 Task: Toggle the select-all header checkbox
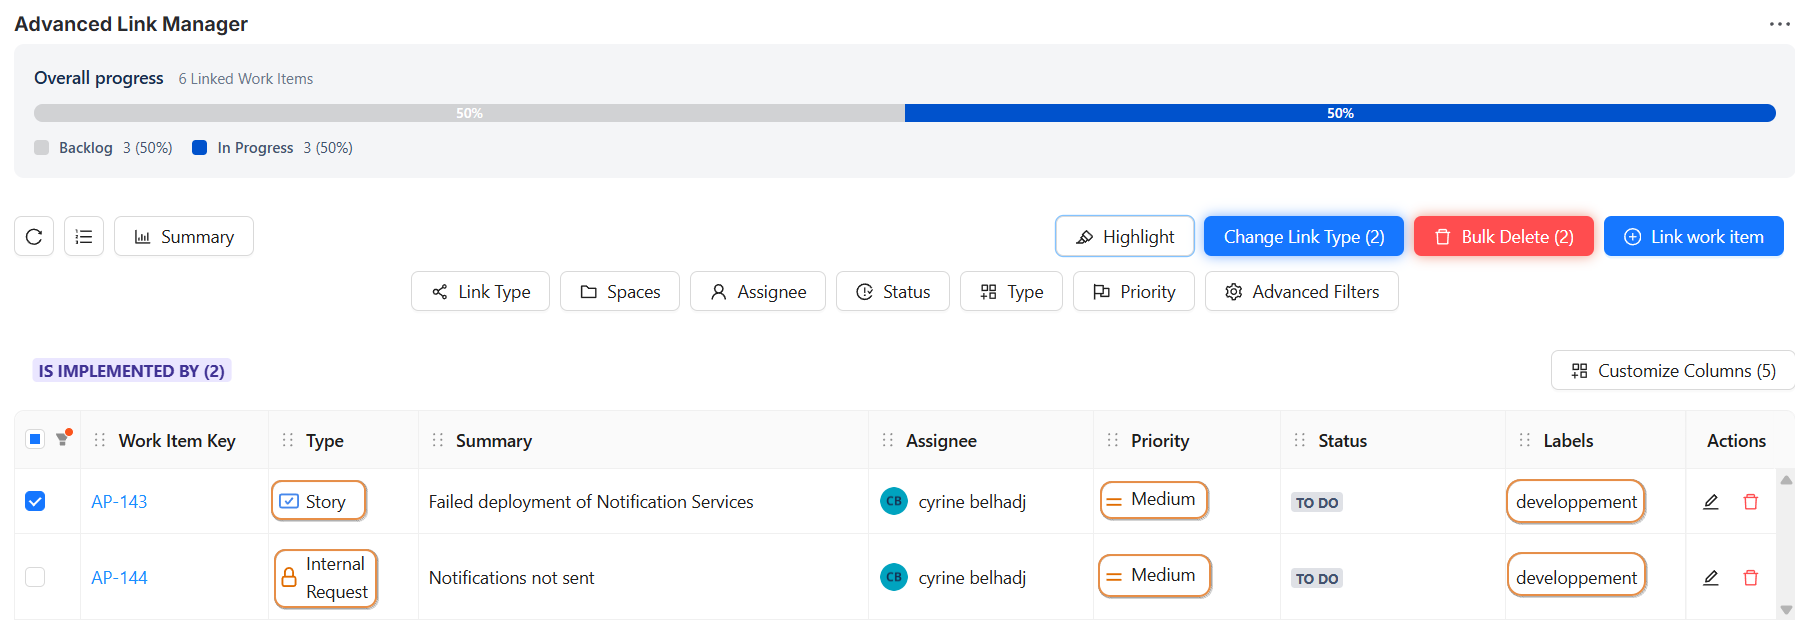pos(35,439)
